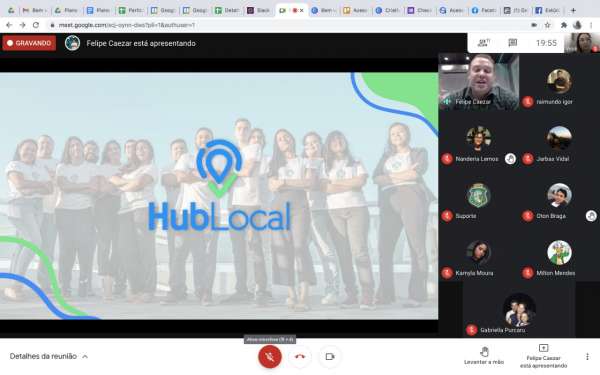Image resolution: width=600 pixels, height=375 pixels.
Task: Click the camera-in-use icon in the address bar
Action: 534,25
